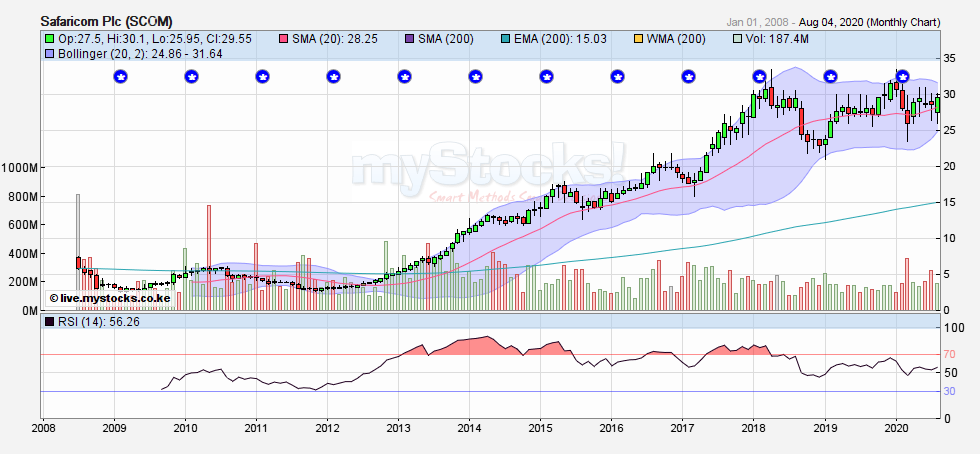Click the red SMA (20) legend swatch
This screenshot has width=980, height=454.
pyautogui.click(x=283, y=38)
